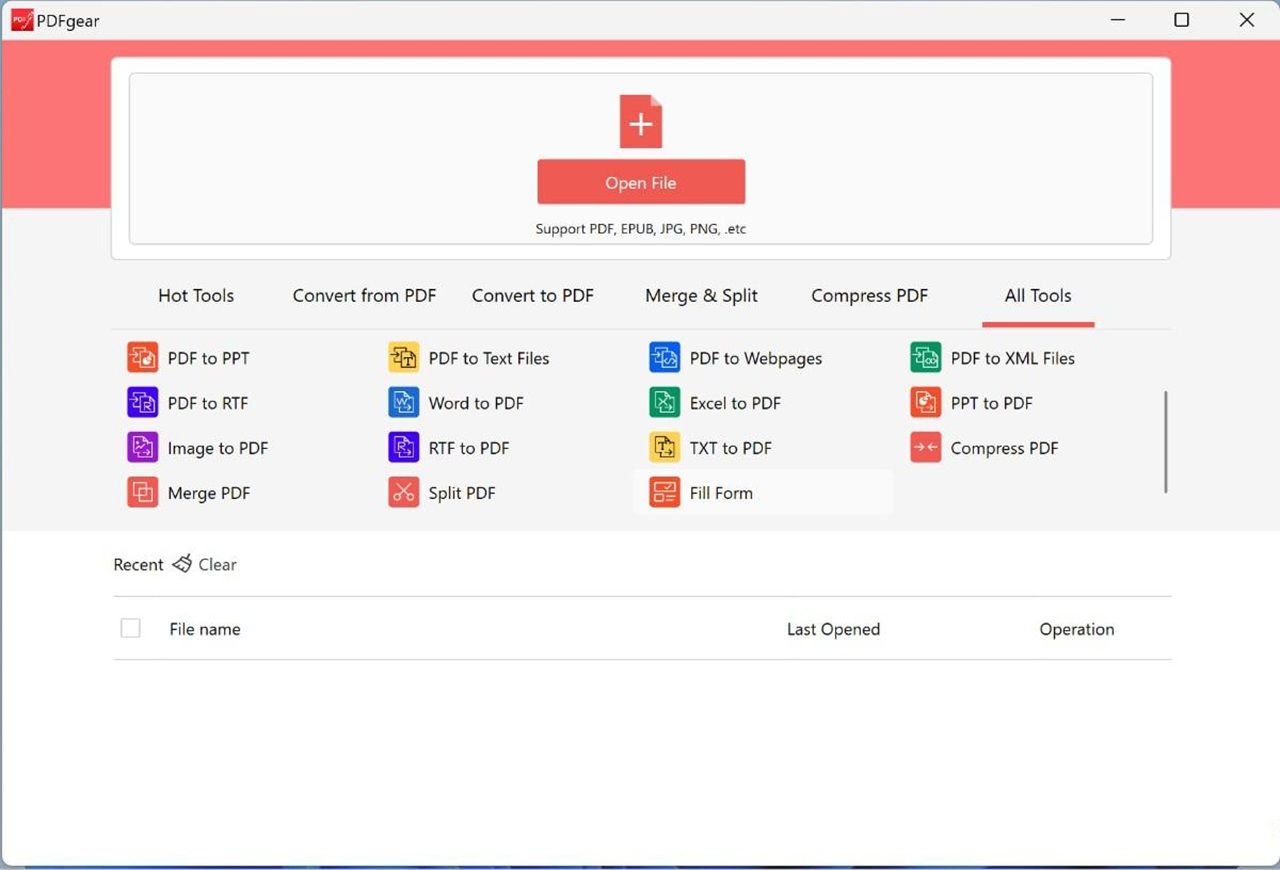This screenshot has width=1280, height=870.
Task: Click the PDFgear logo in title bar
Action: tap(22, 20)
